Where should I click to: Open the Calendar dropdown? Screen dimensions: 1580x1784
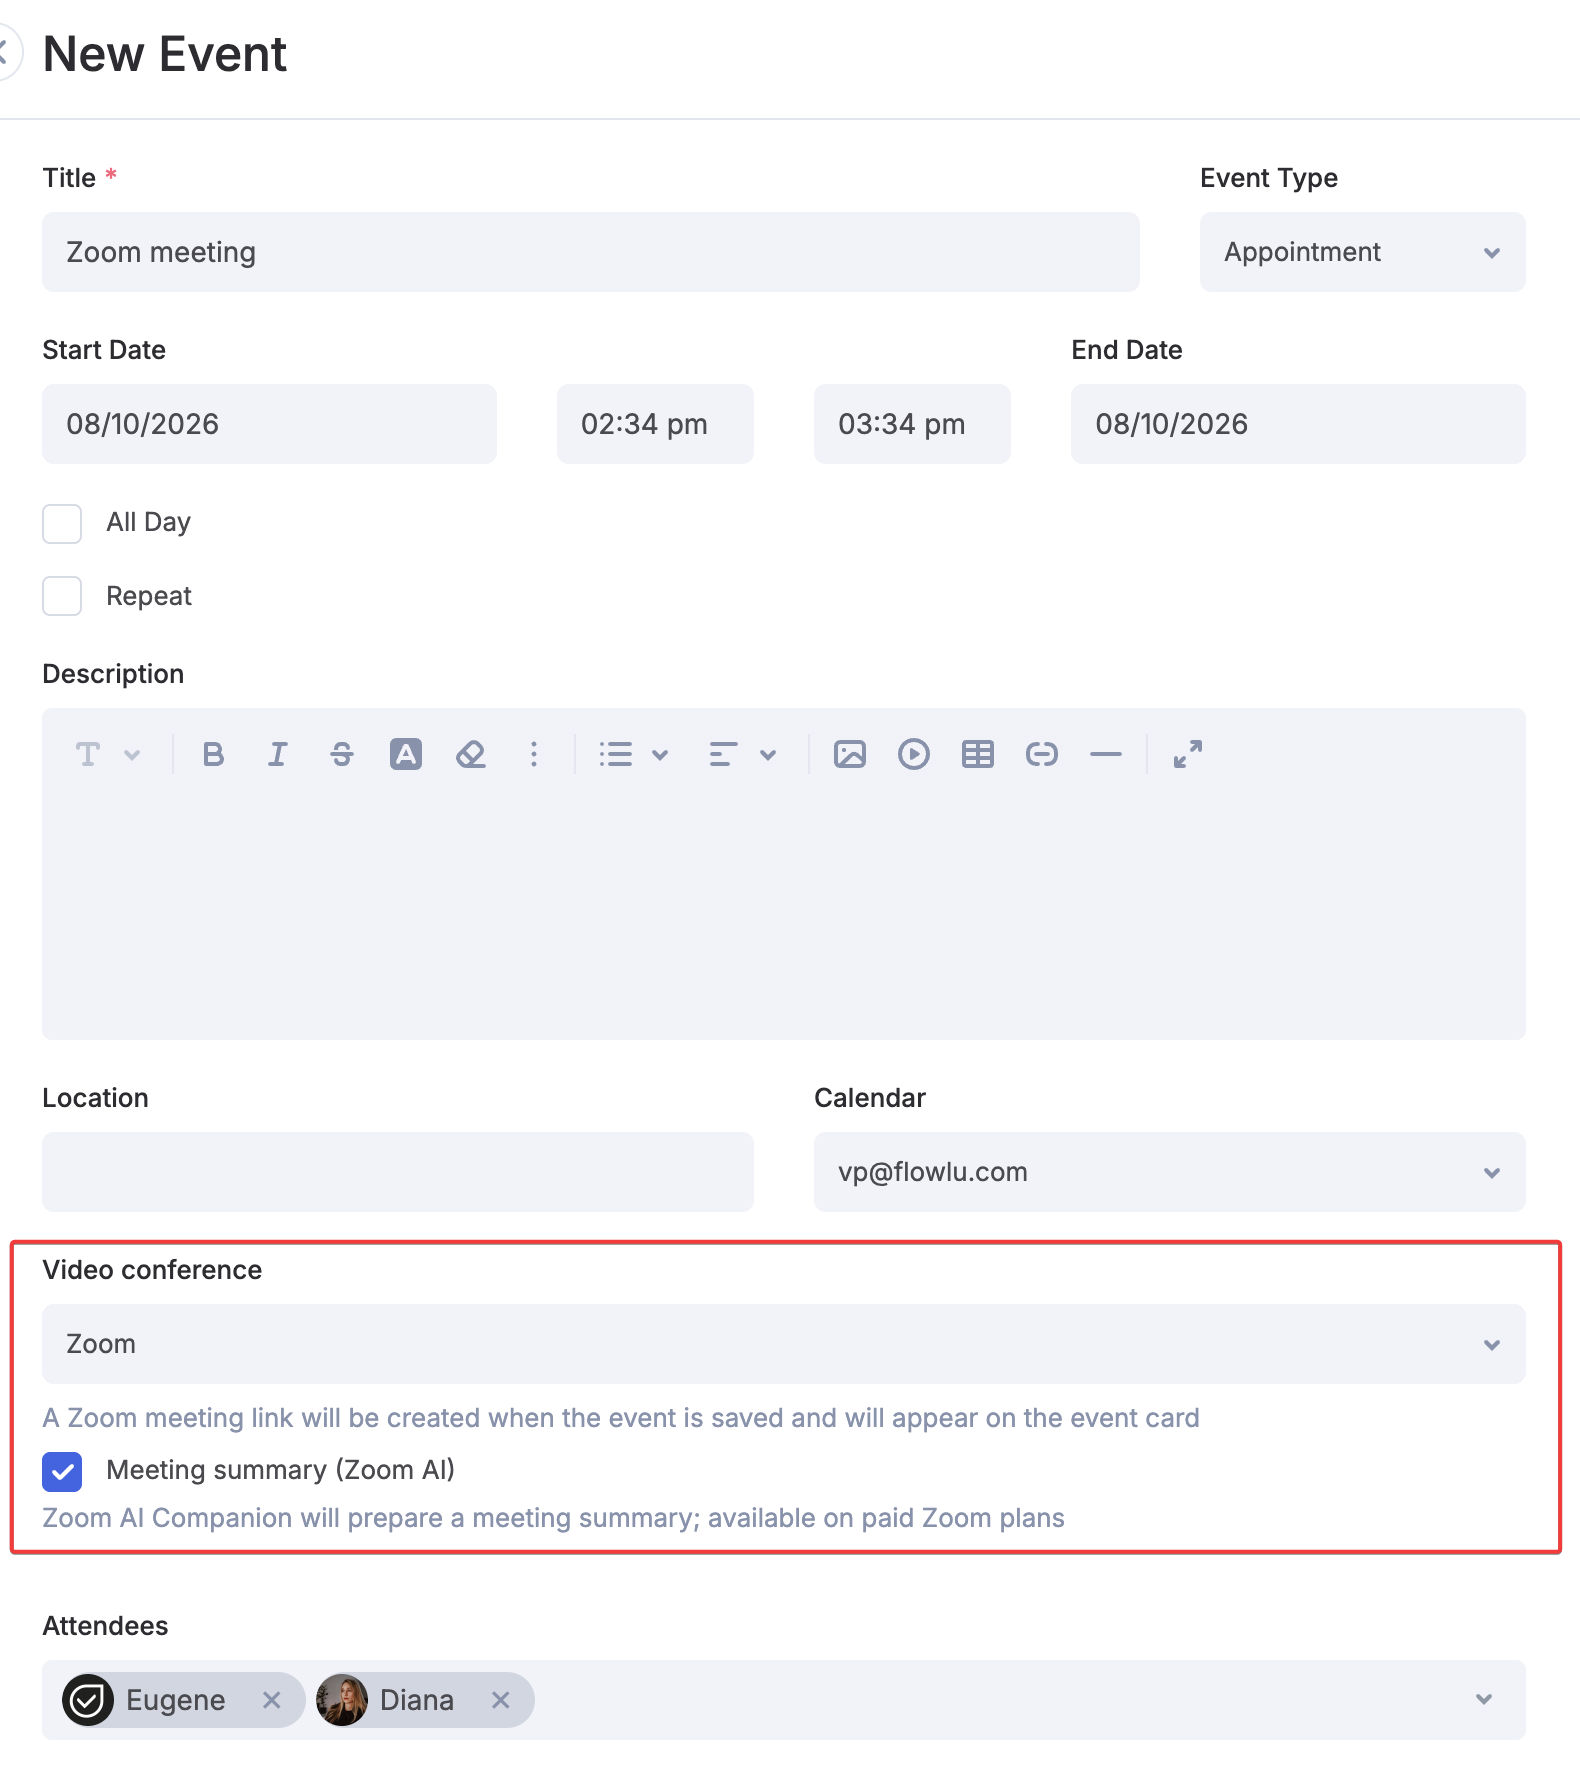point(1170,1172)
